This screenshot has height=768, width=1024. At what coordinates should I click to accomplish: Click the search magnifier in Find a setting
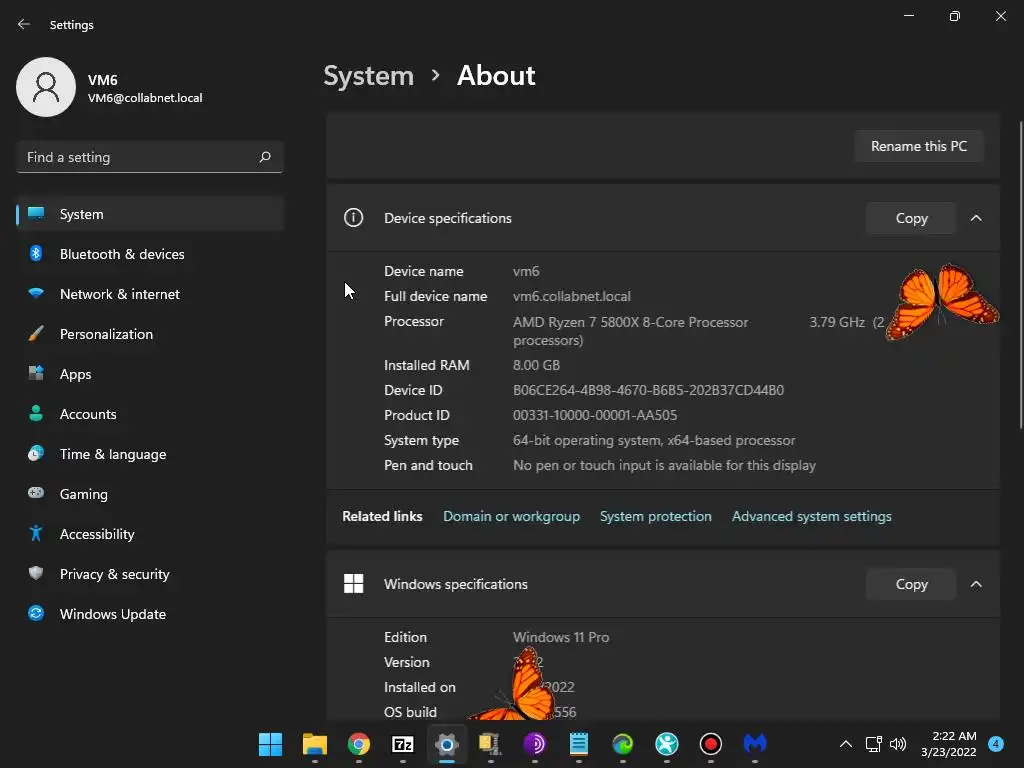coord(264,157)
